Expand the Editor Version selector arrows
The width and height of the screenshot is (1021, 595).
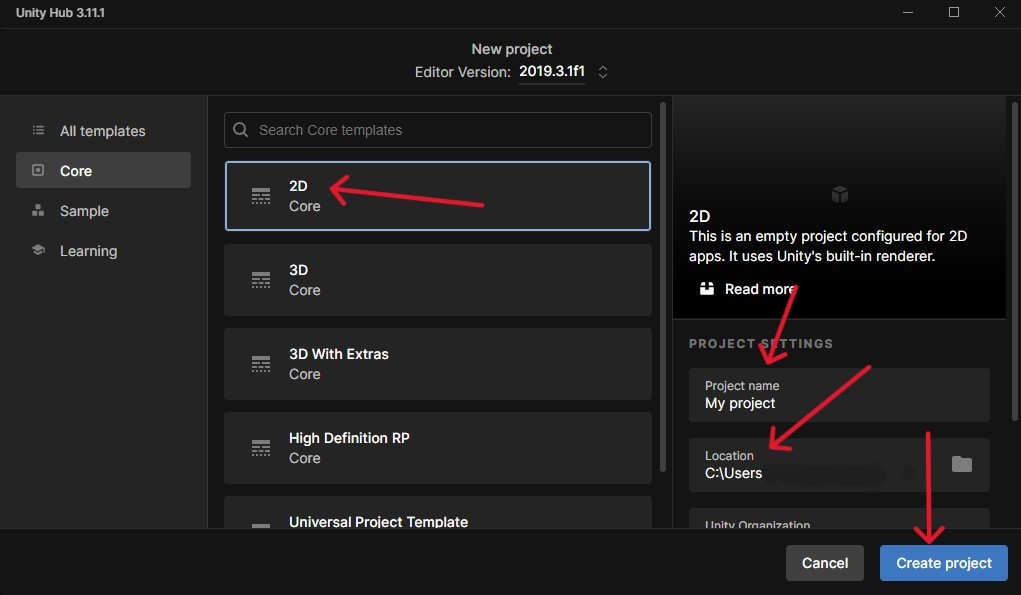coord(603,72)
